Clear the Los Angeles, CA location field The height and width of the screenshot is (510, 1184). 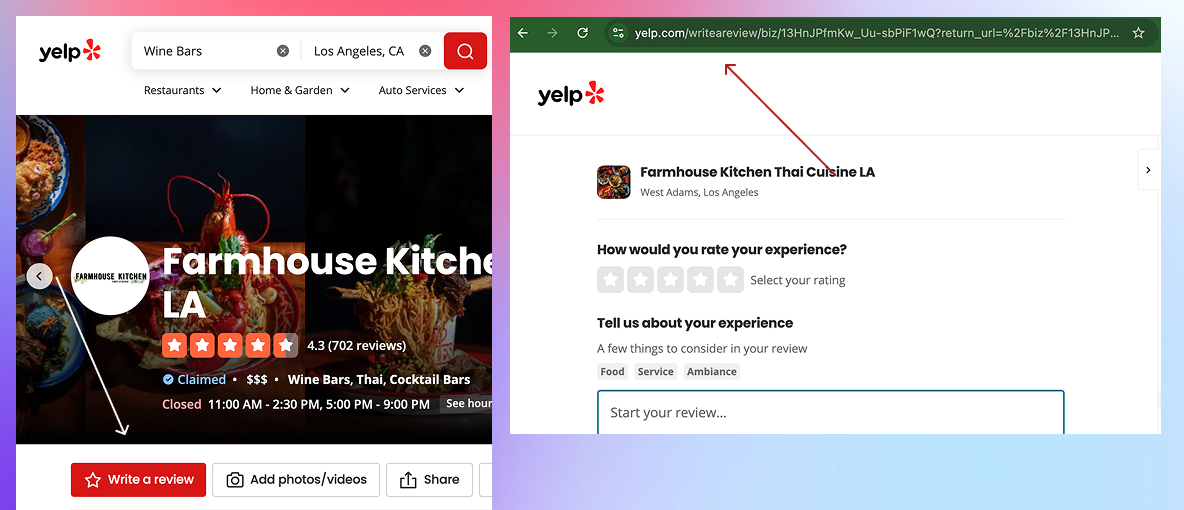coord(425,51)
